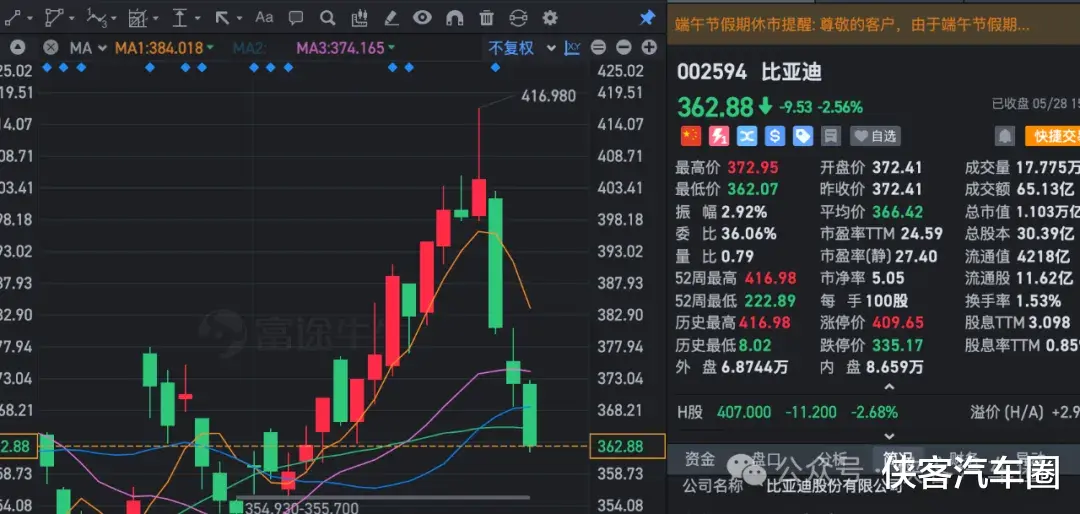Open the candlestick measure ruler tool

(359, 18)
